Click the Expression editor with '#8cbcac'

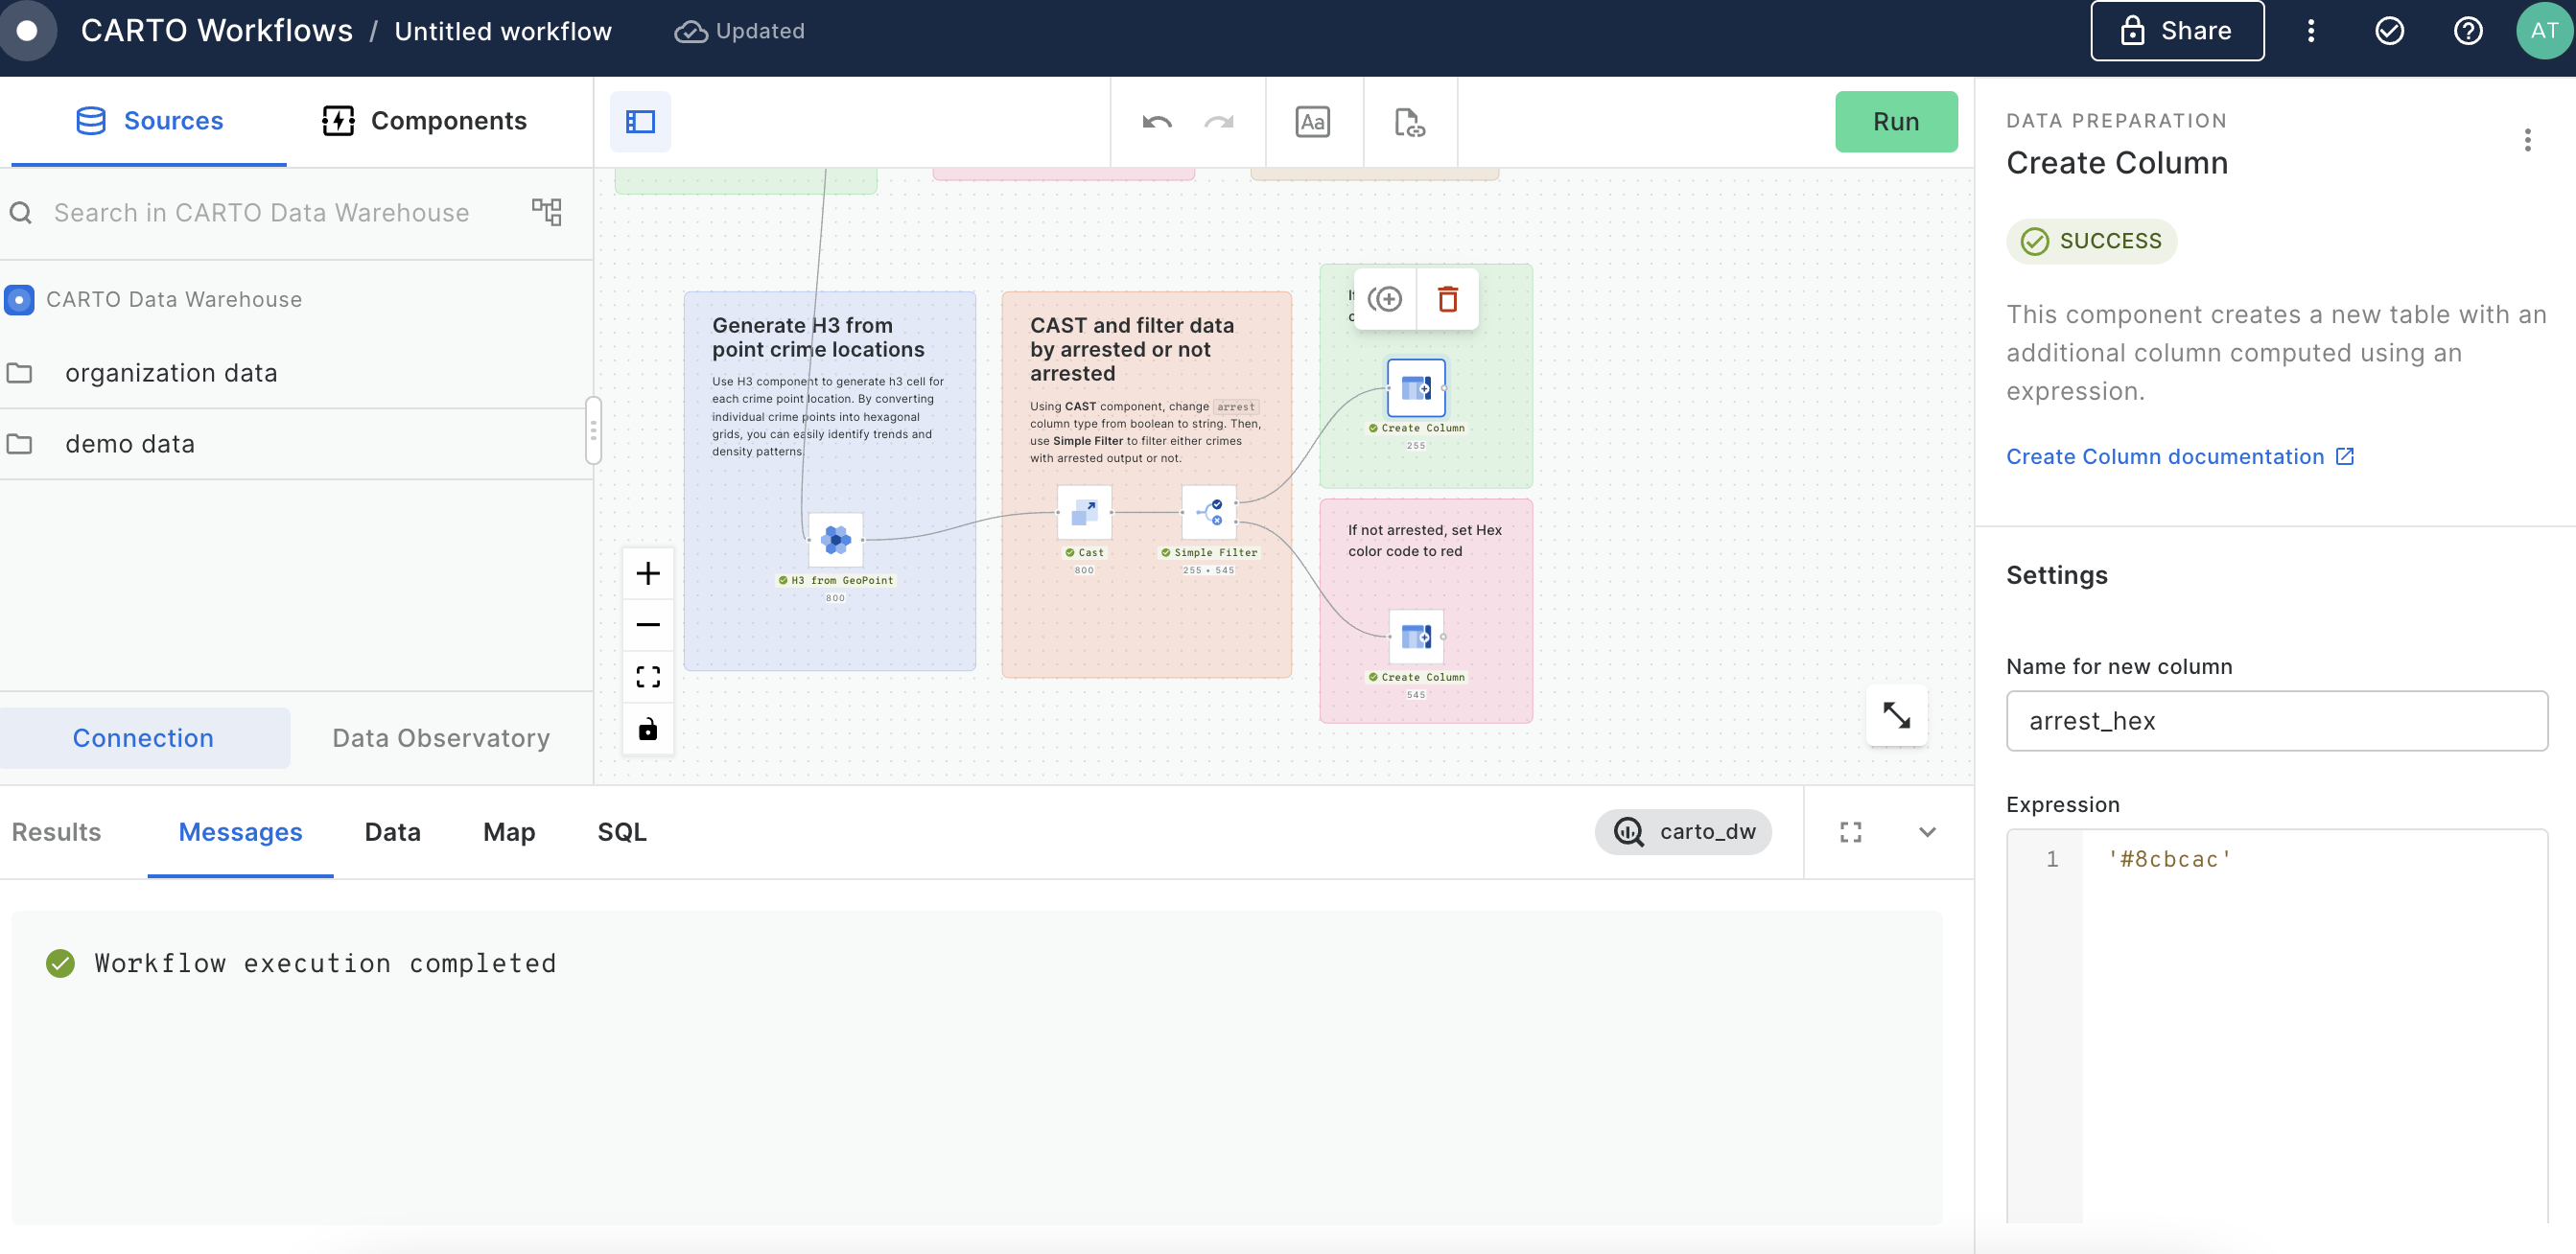pyautogui.click(x=2276, y=1025)
